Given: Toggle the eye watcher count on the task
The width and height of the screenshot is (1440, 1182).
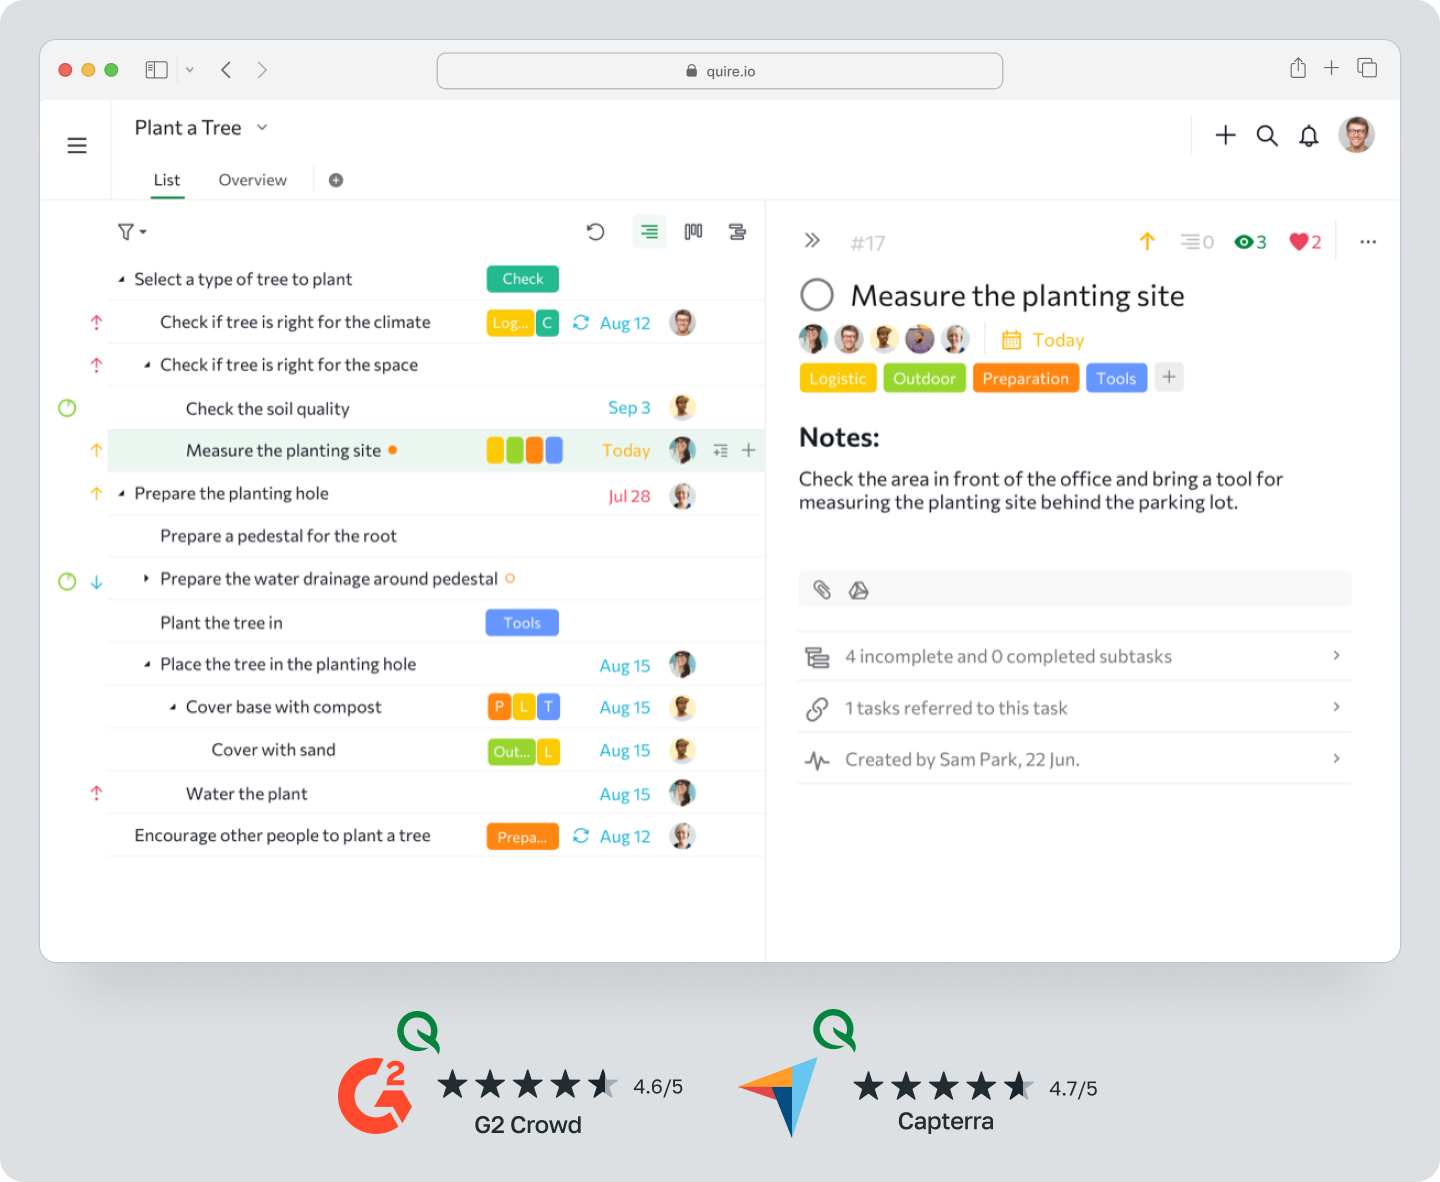Looking at the screenshot, I should coord(1247,241).
